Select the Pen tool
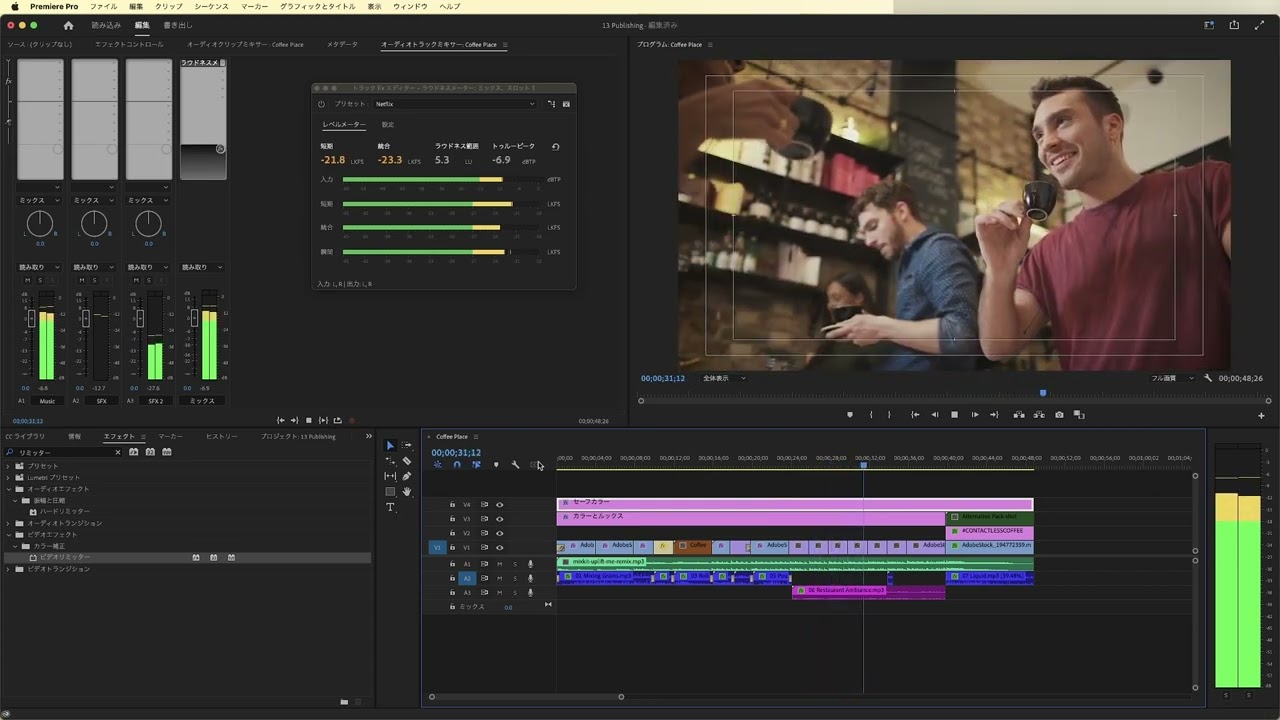The height and width of the screenshot is (720, 1280). pyautogui.click(x=406, y=476)
